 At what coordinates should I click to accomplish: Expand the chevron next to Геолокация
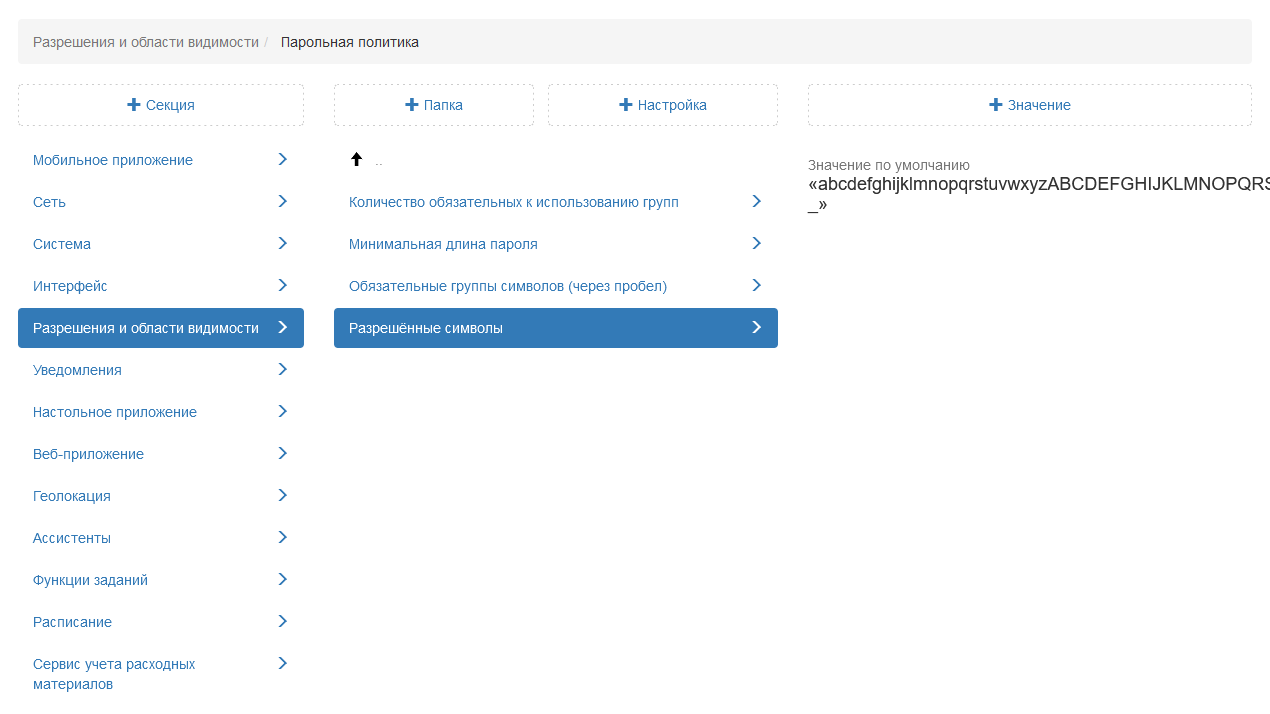[282, 496]
